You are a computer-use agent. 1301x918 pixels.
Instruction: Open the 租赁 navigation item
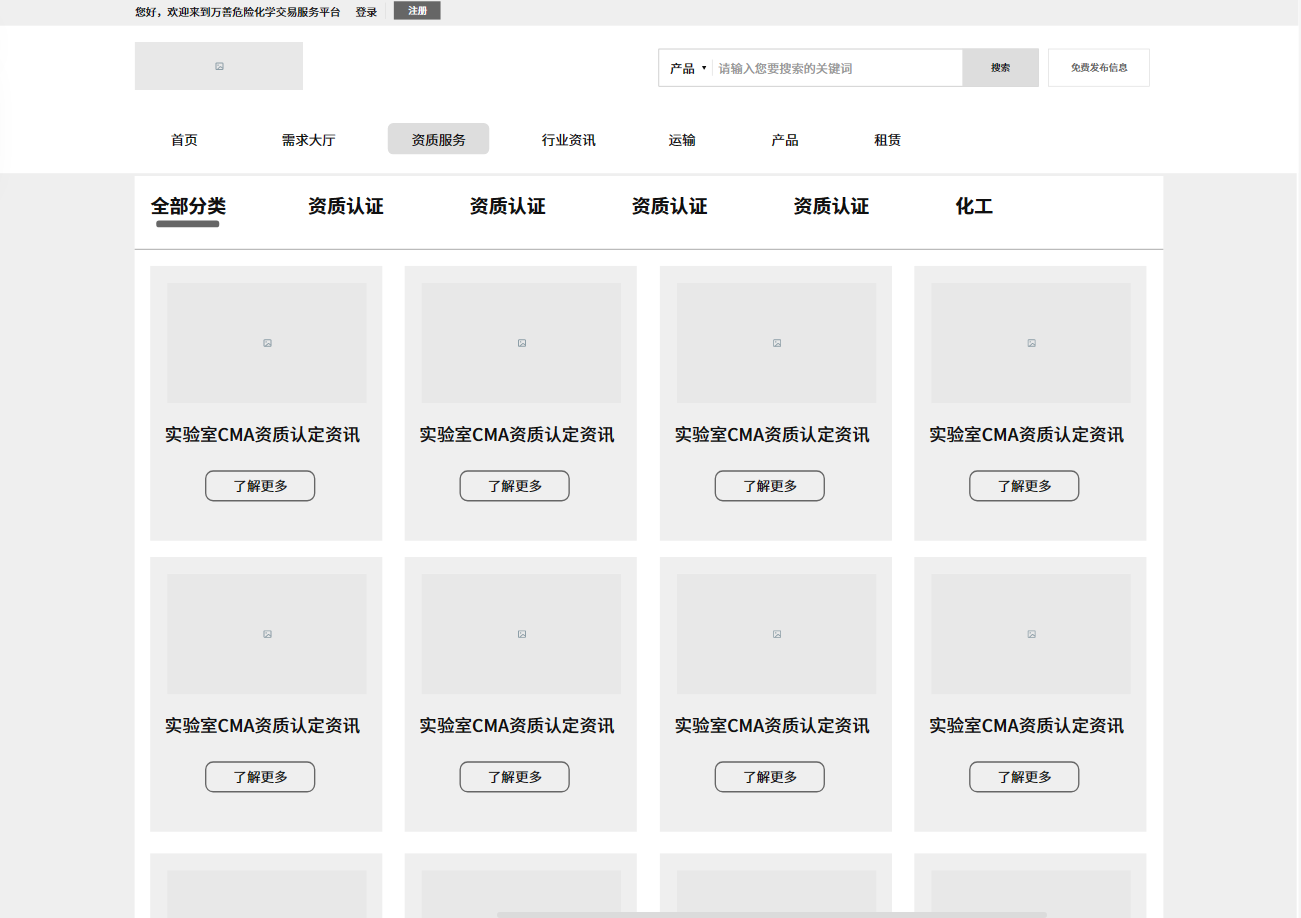pos(887,140)
